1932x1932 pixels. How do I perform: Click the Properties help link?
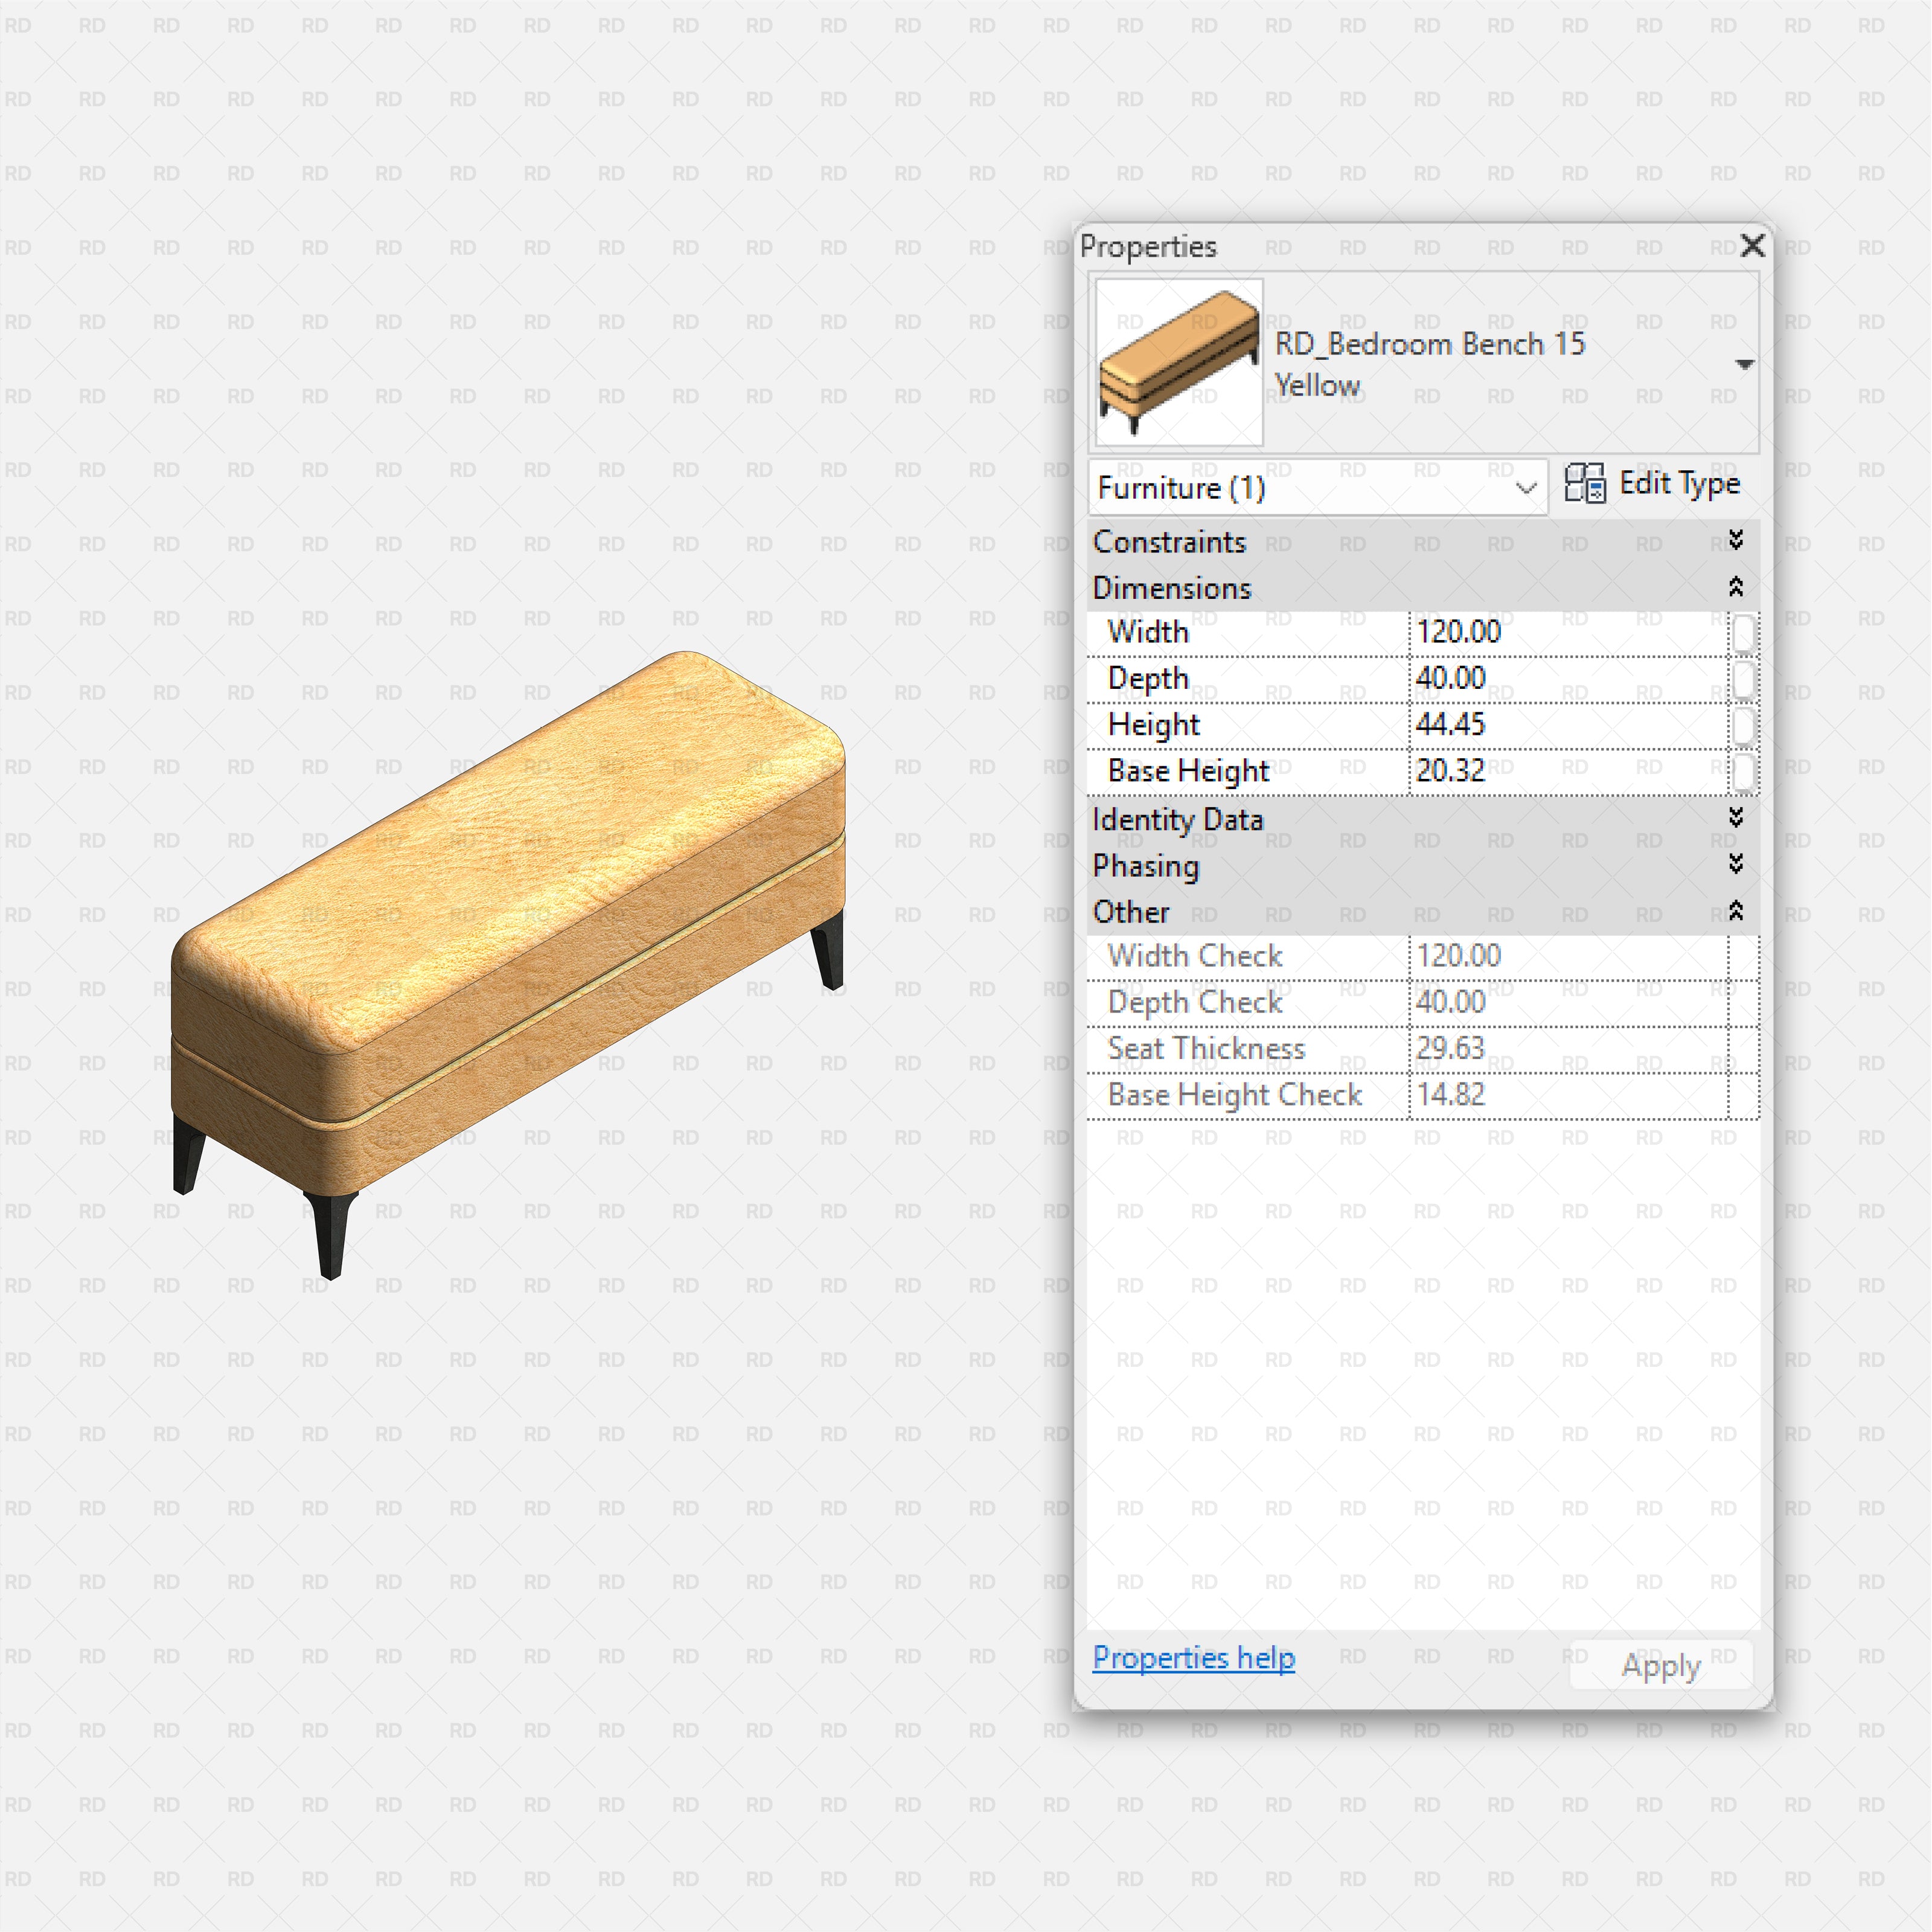point(1192,1657)
